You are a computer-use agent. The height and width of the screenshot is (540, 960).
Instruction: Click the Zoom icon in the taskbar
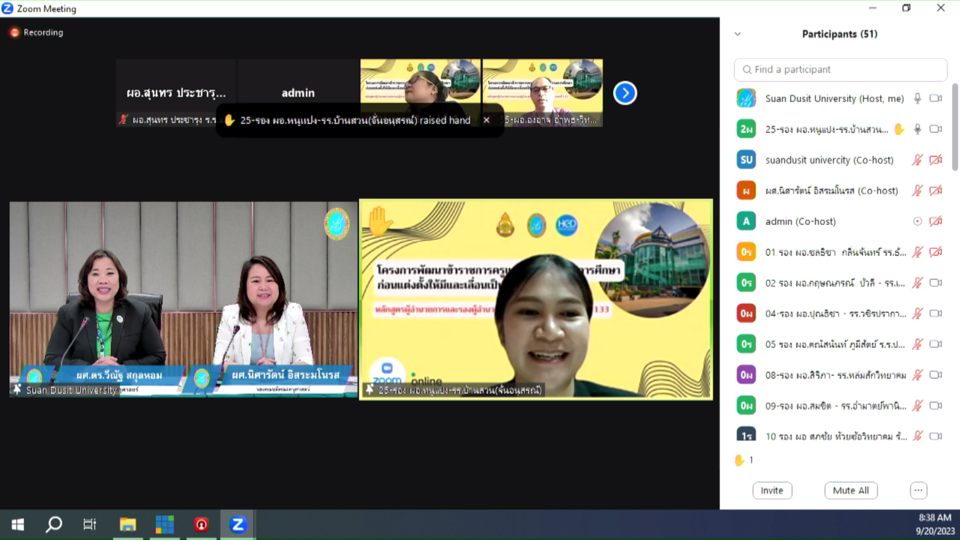point(238,524)
